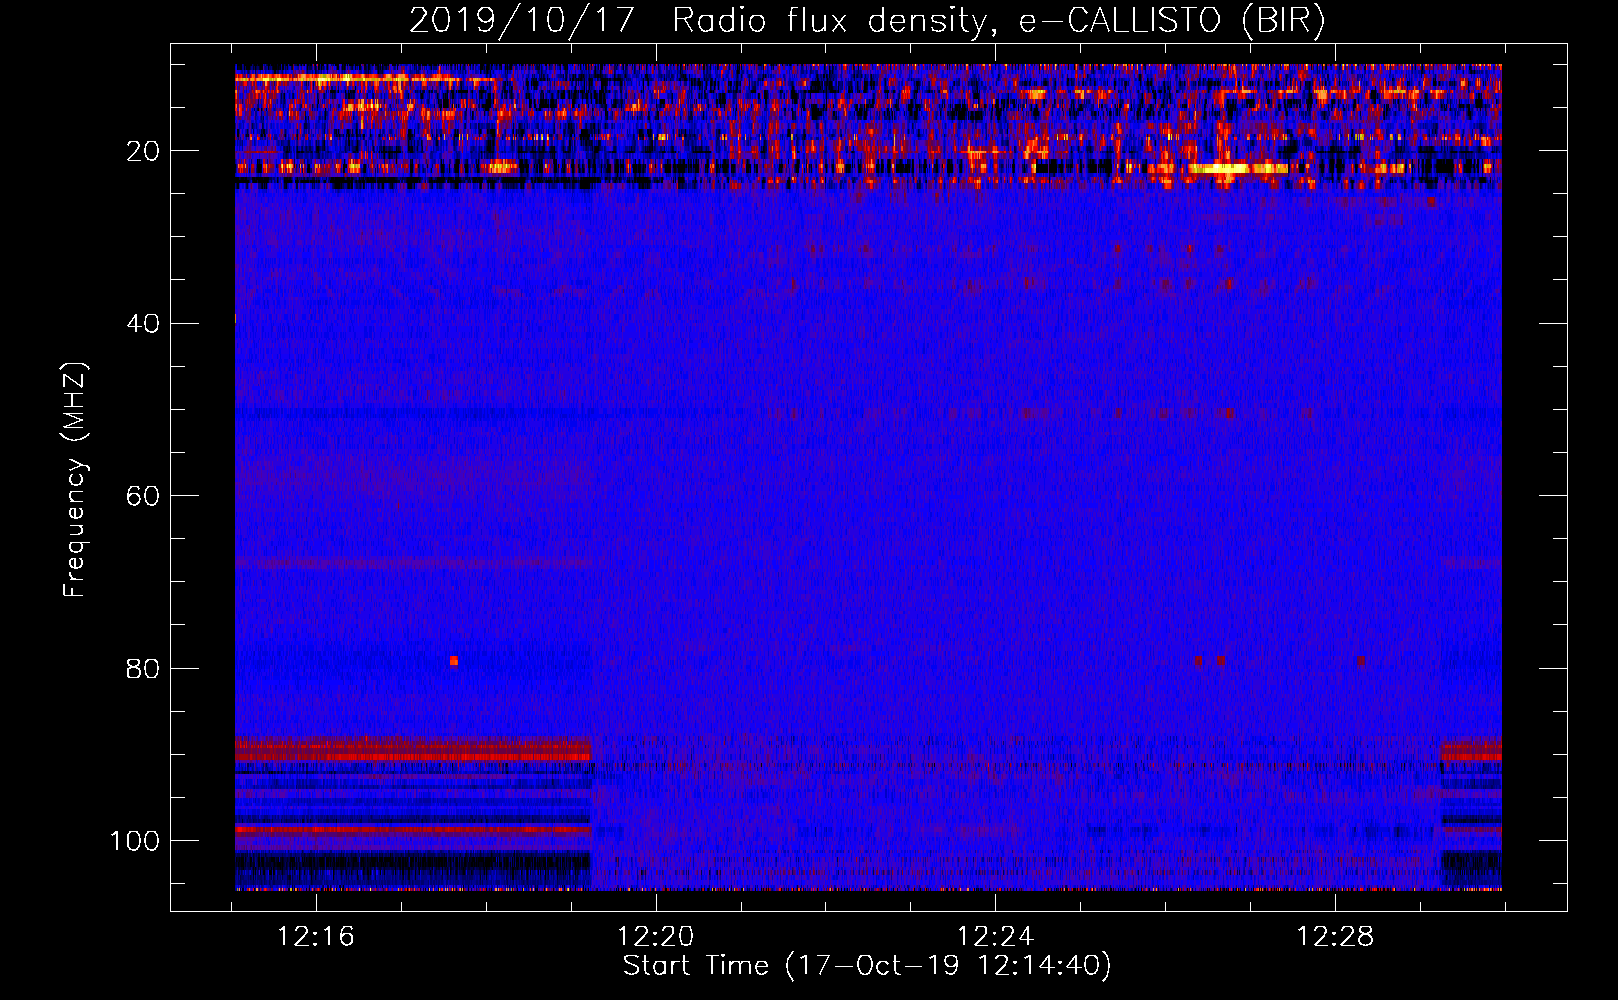Click the 12:20 time tick label

[x=656, y=937]
